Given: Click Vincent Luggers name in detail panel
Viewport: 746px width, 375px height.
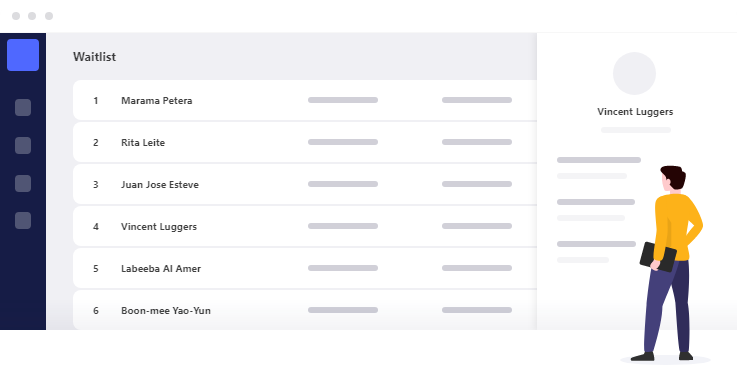Looking at the screenshot, I should [x=635, y=112].
